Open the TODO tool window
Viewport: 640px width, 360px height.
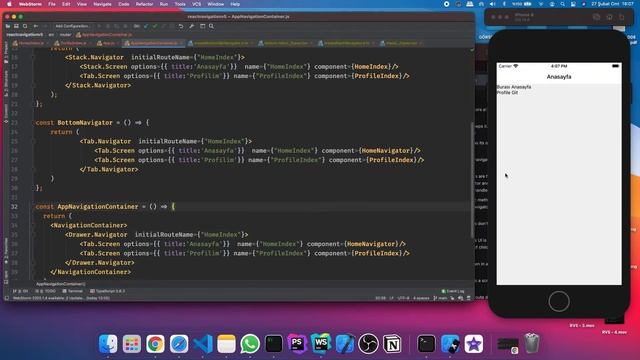tap(46, 291)
